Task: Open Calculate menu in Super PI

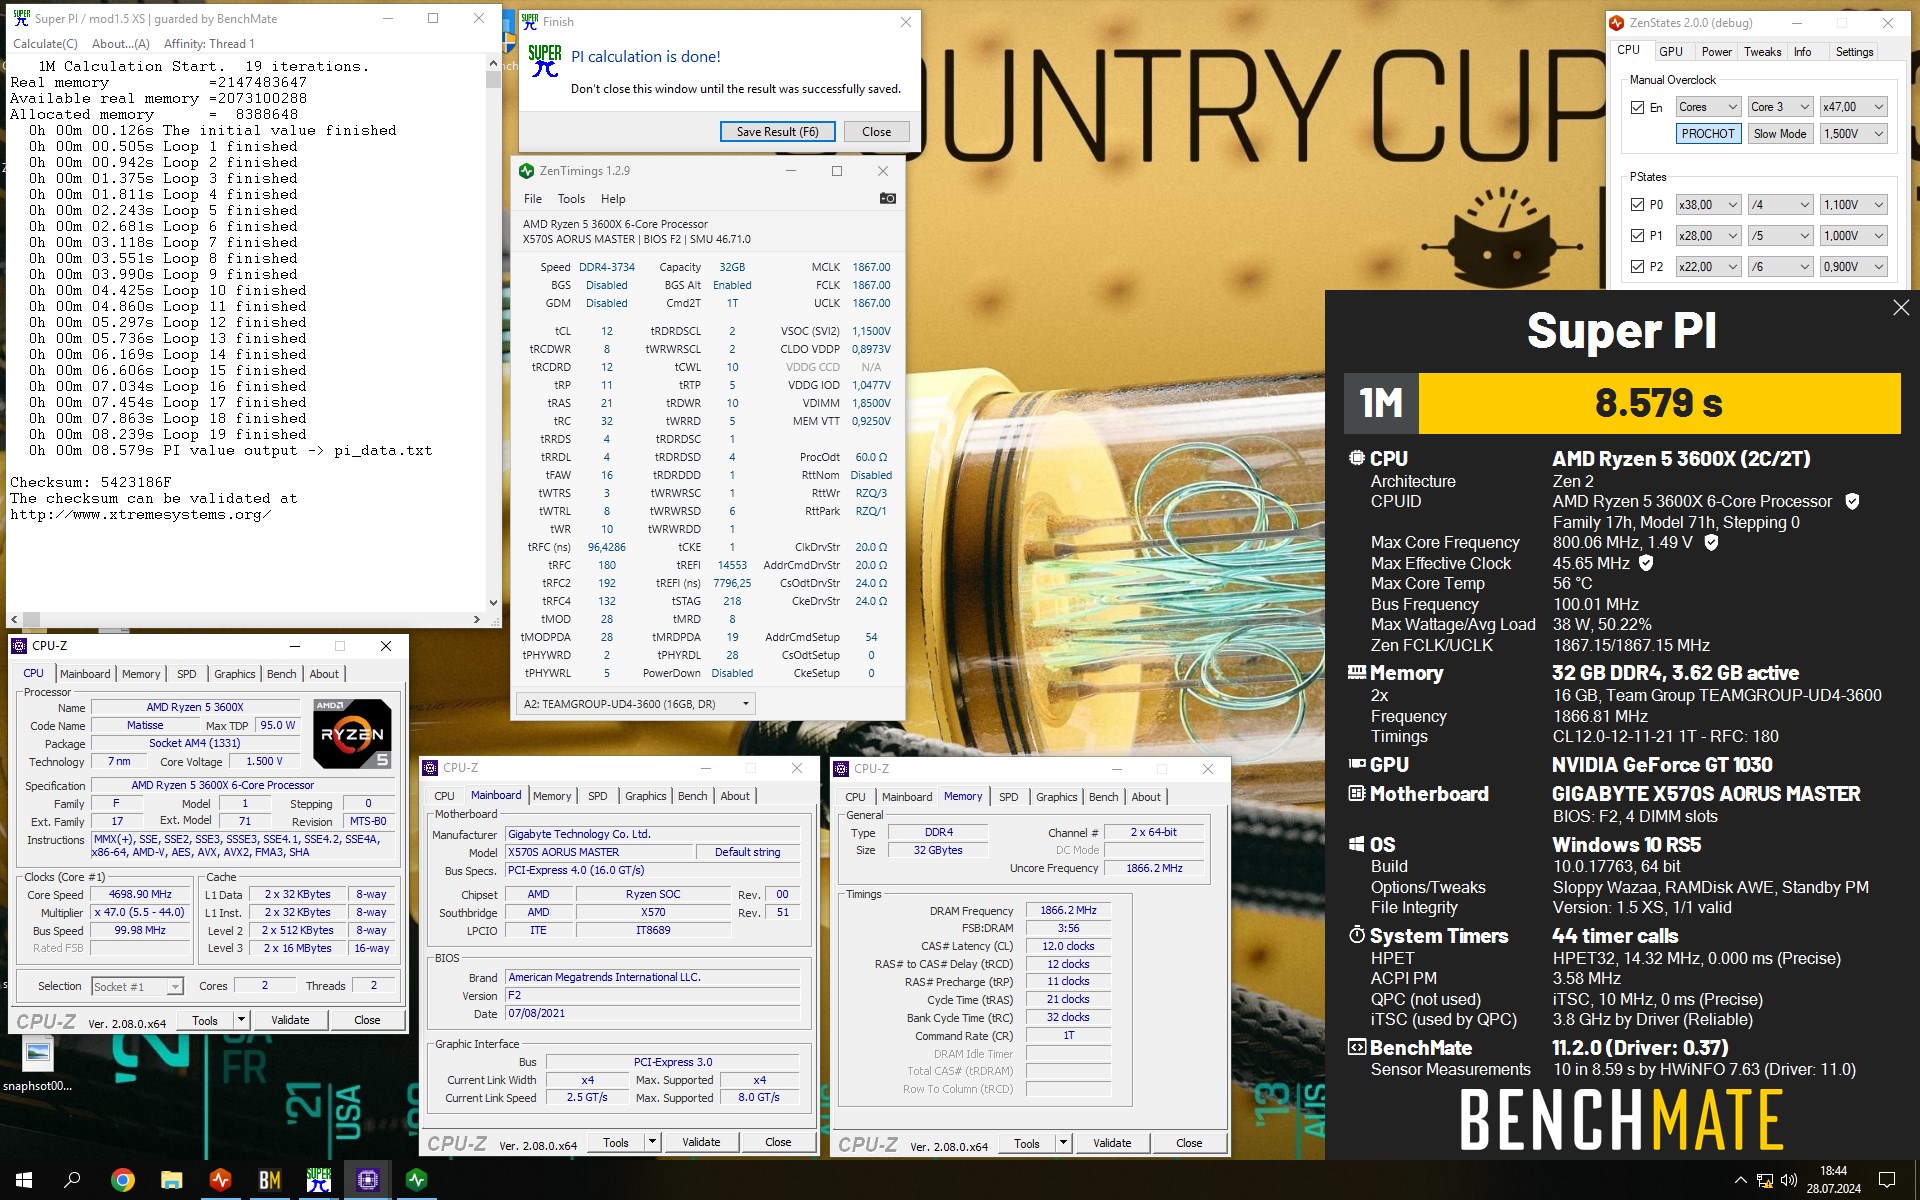Action: [45, 43]
